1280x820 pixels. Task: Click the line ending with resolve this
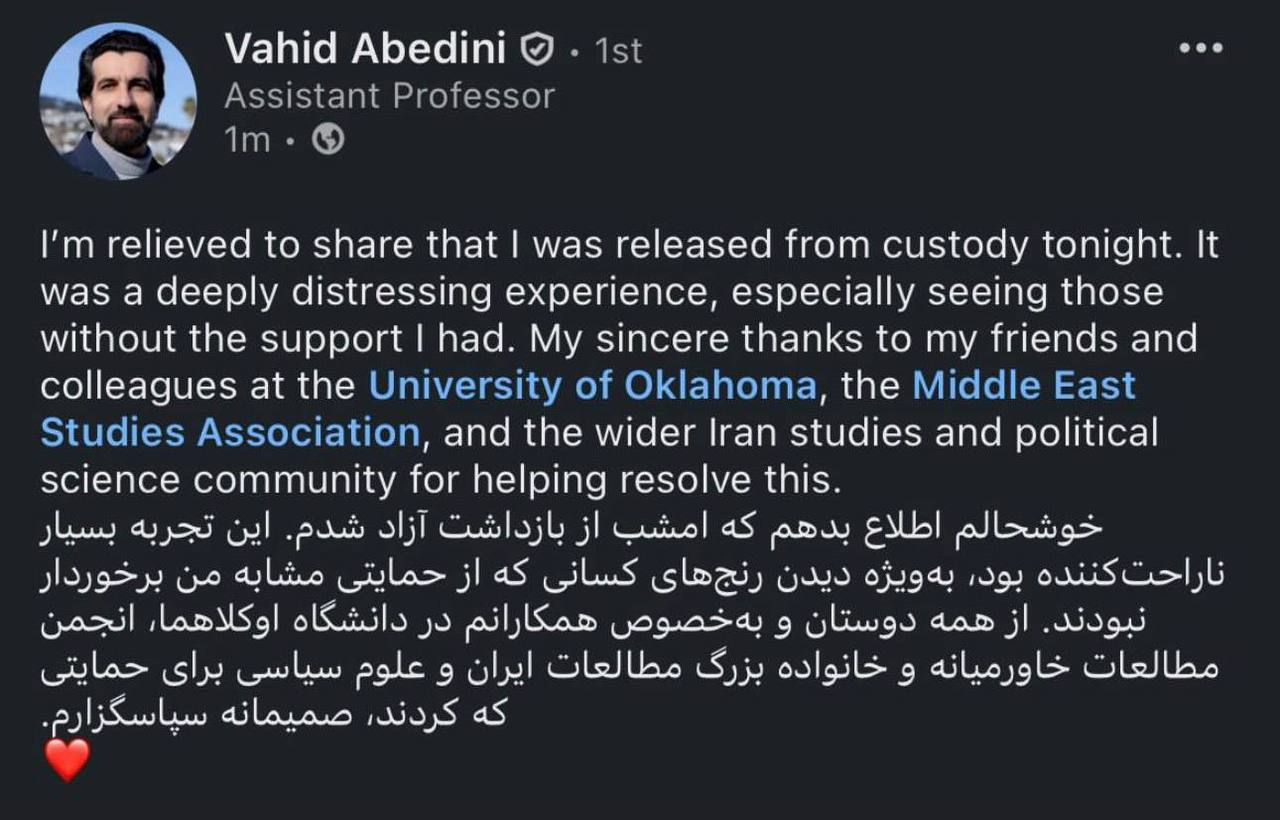[438, 480]
